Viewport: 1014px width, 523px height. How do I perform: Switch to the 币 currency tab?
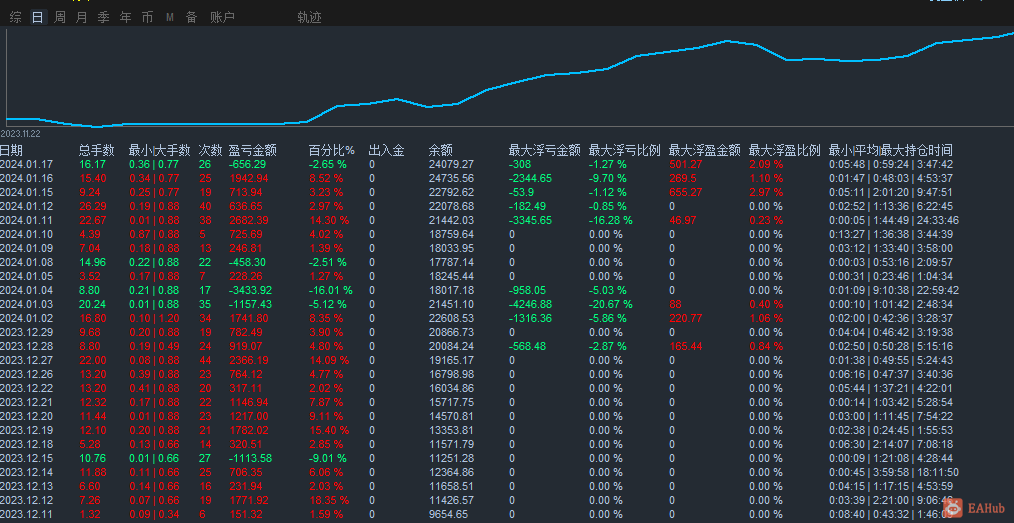(x=148, y=17)
